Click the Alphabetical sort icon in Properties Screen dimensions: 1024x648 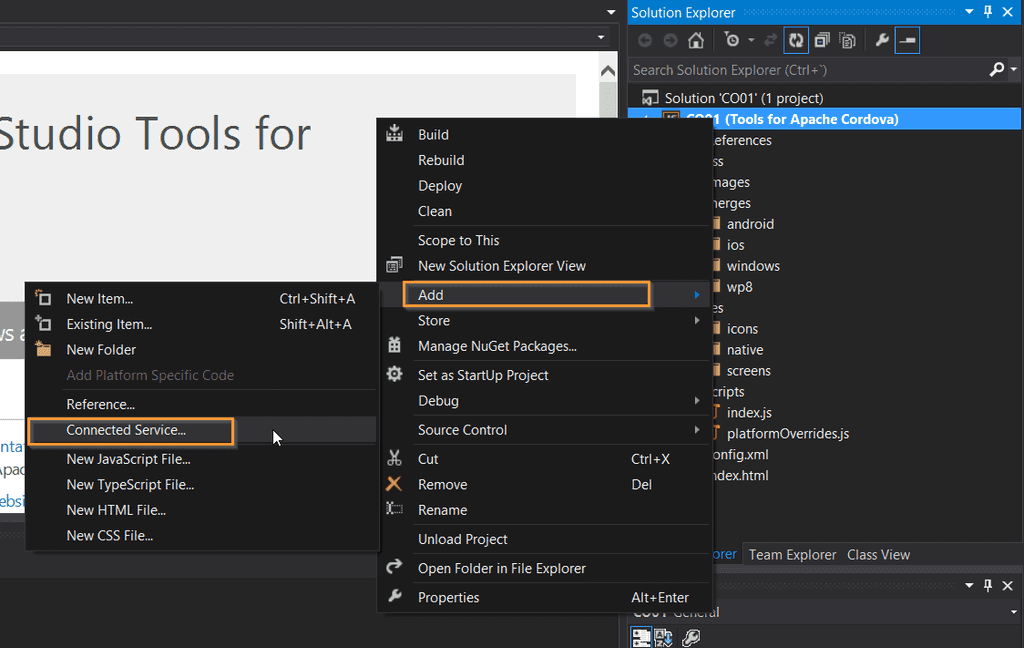point(664,637)
